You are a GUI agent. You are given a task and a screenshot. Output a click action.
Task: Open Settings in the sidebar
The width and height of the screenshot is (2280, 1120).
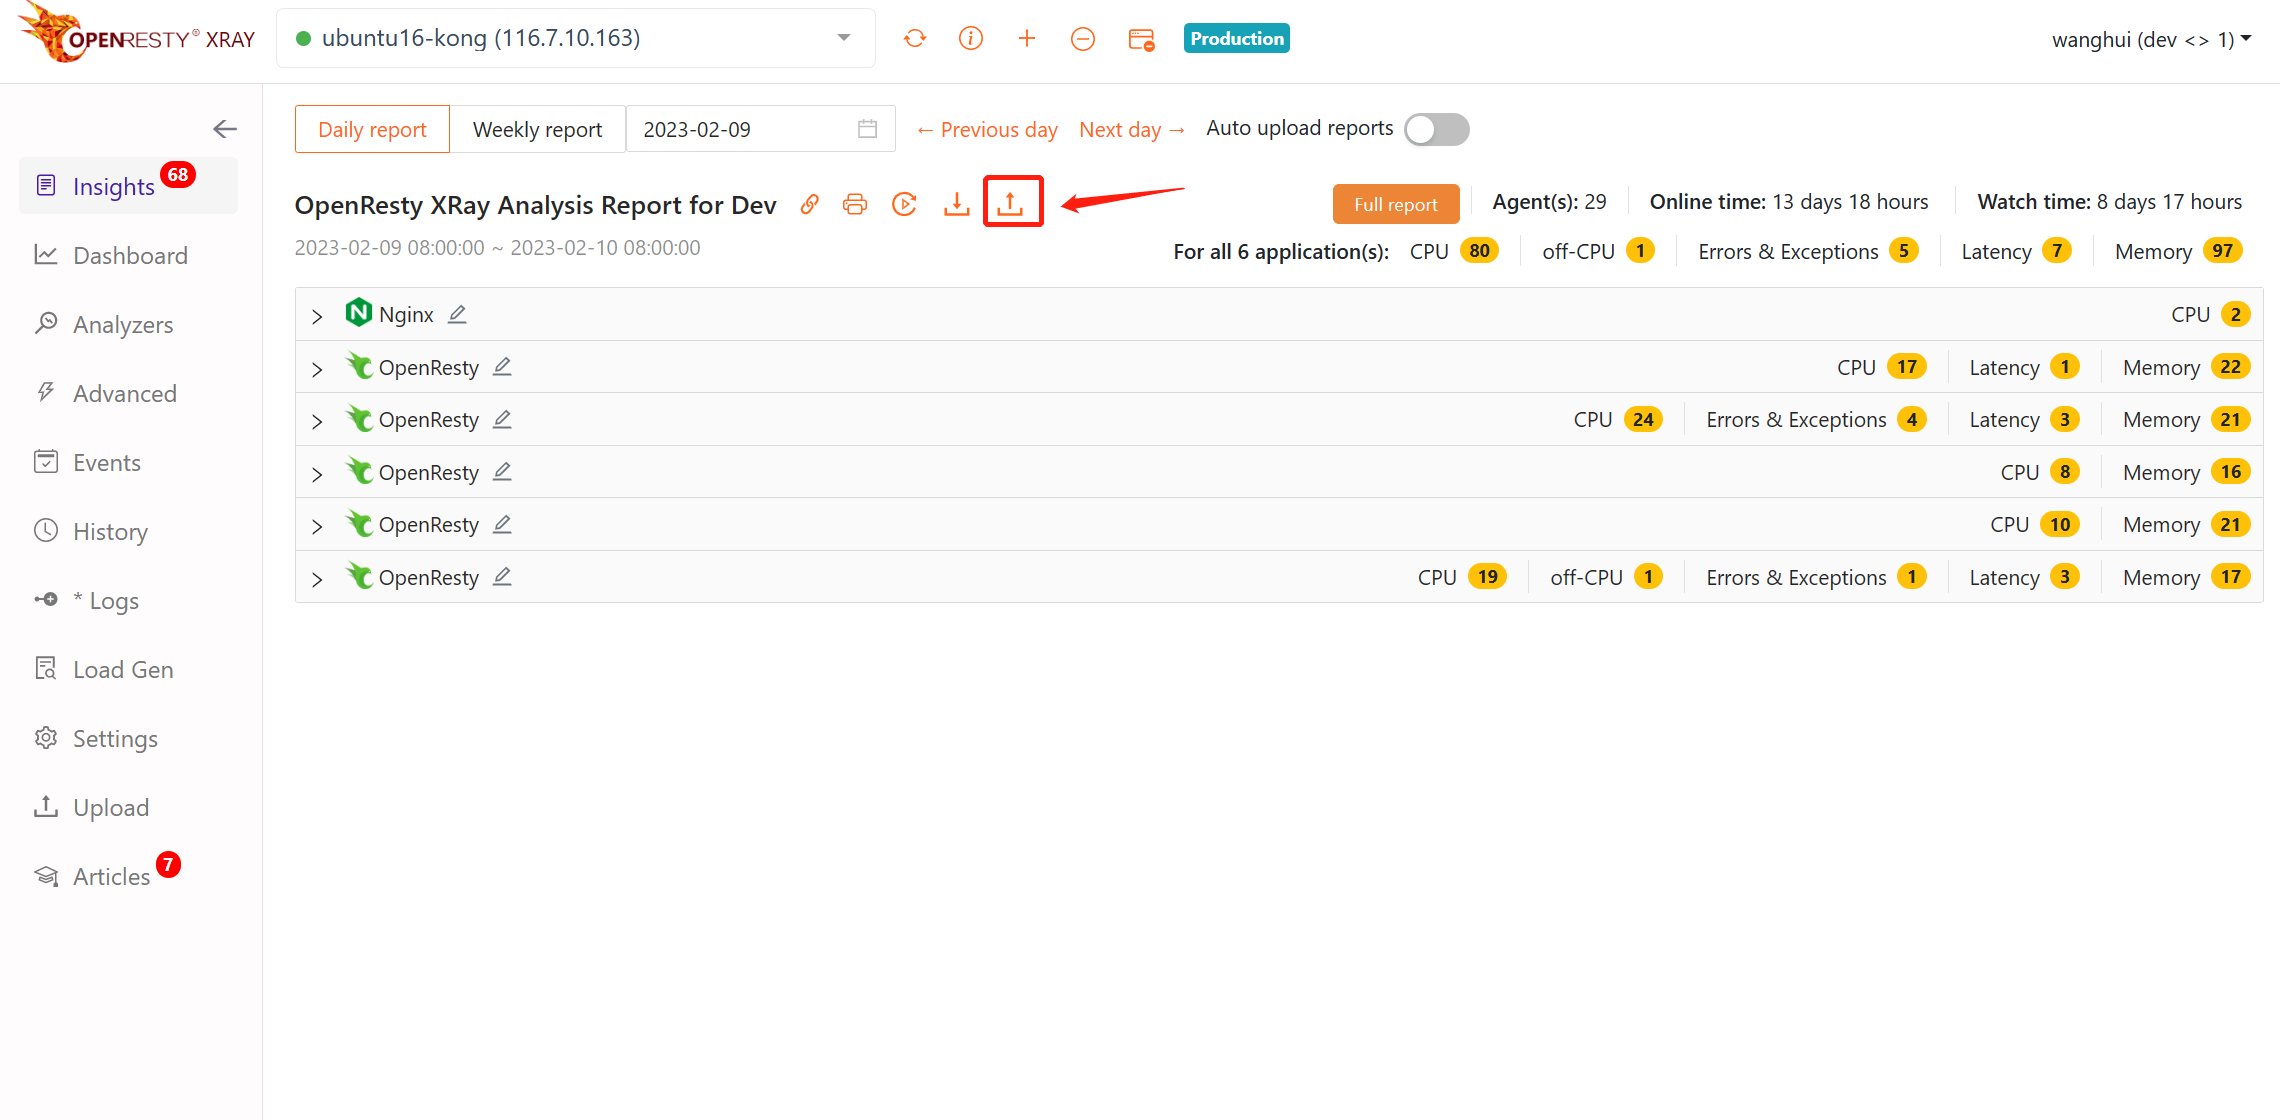129,738
